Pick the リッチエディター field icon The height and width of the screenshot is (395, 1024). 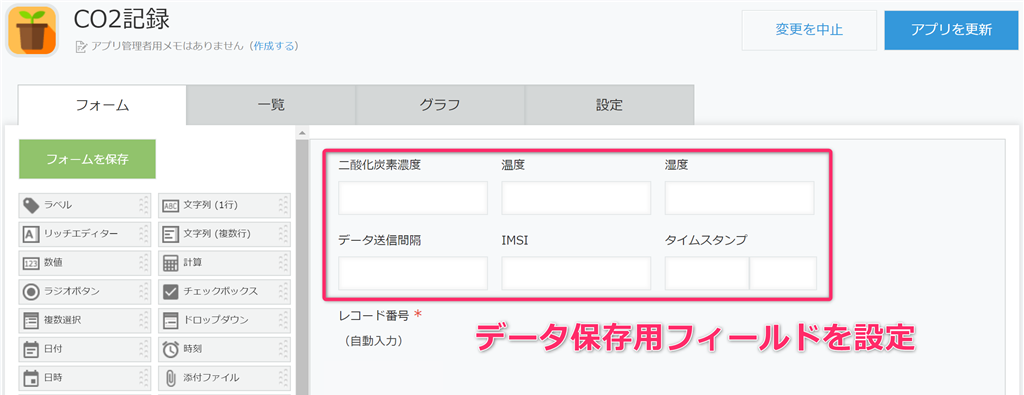(31, 234)
